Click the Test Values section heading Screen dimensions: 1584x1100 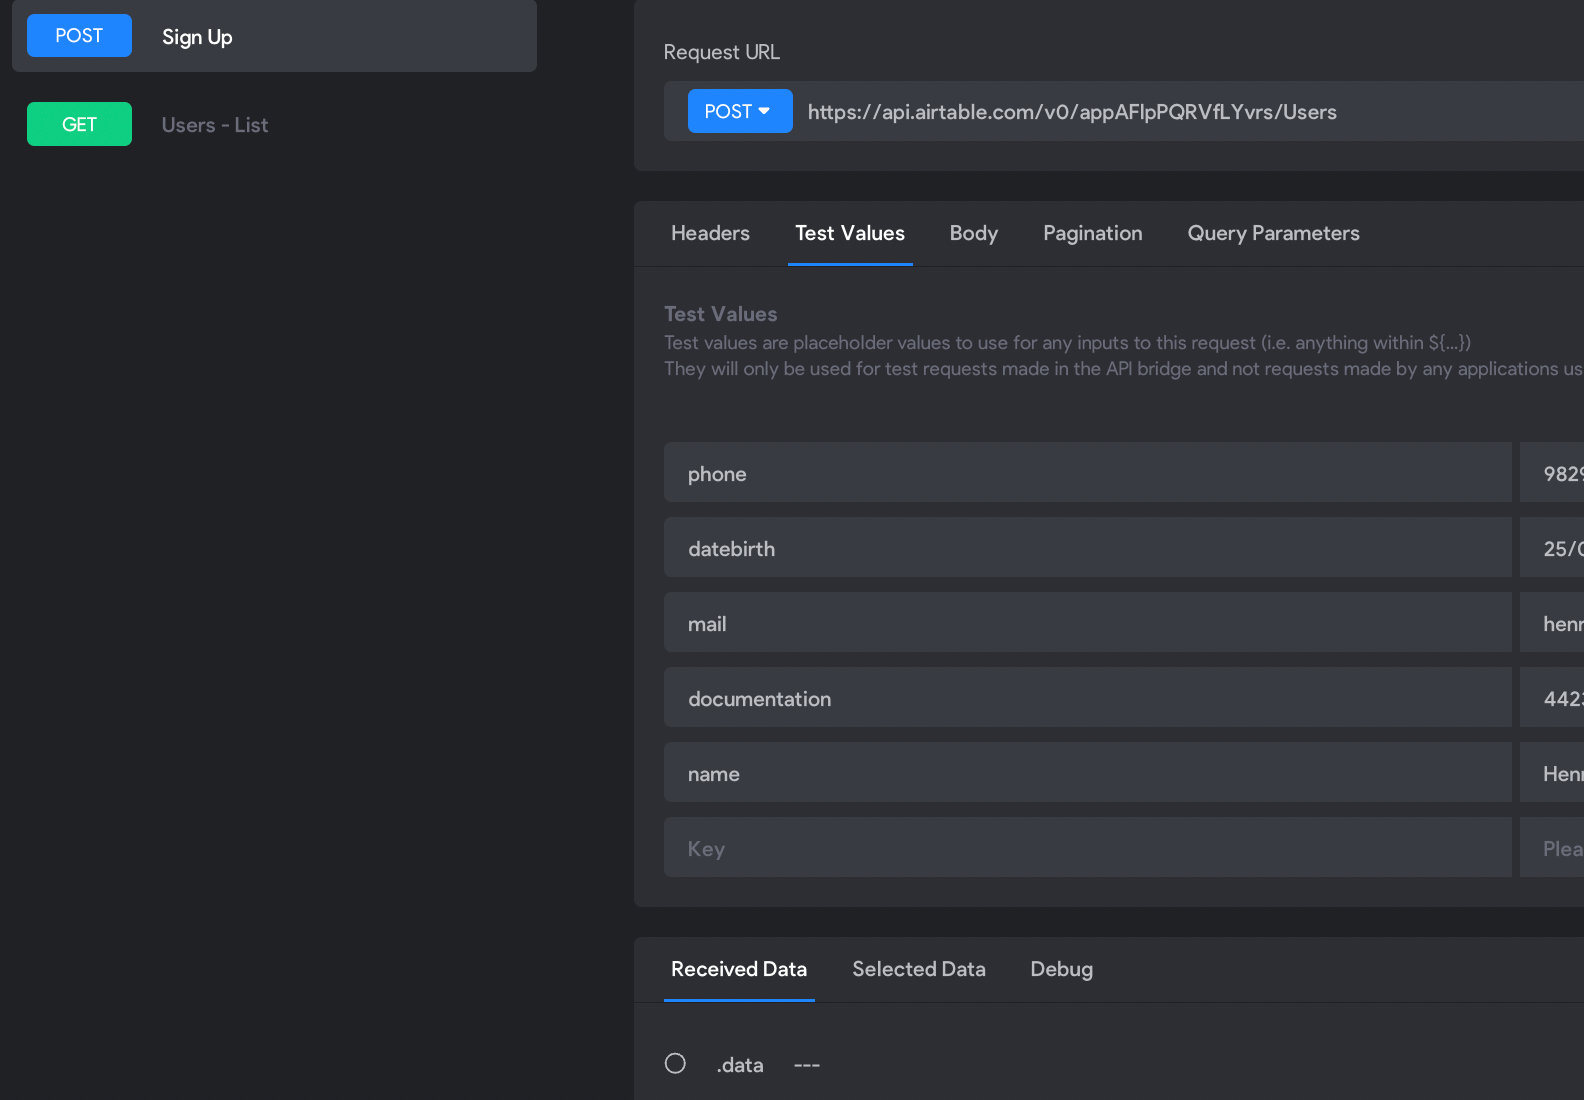[721, 314]
